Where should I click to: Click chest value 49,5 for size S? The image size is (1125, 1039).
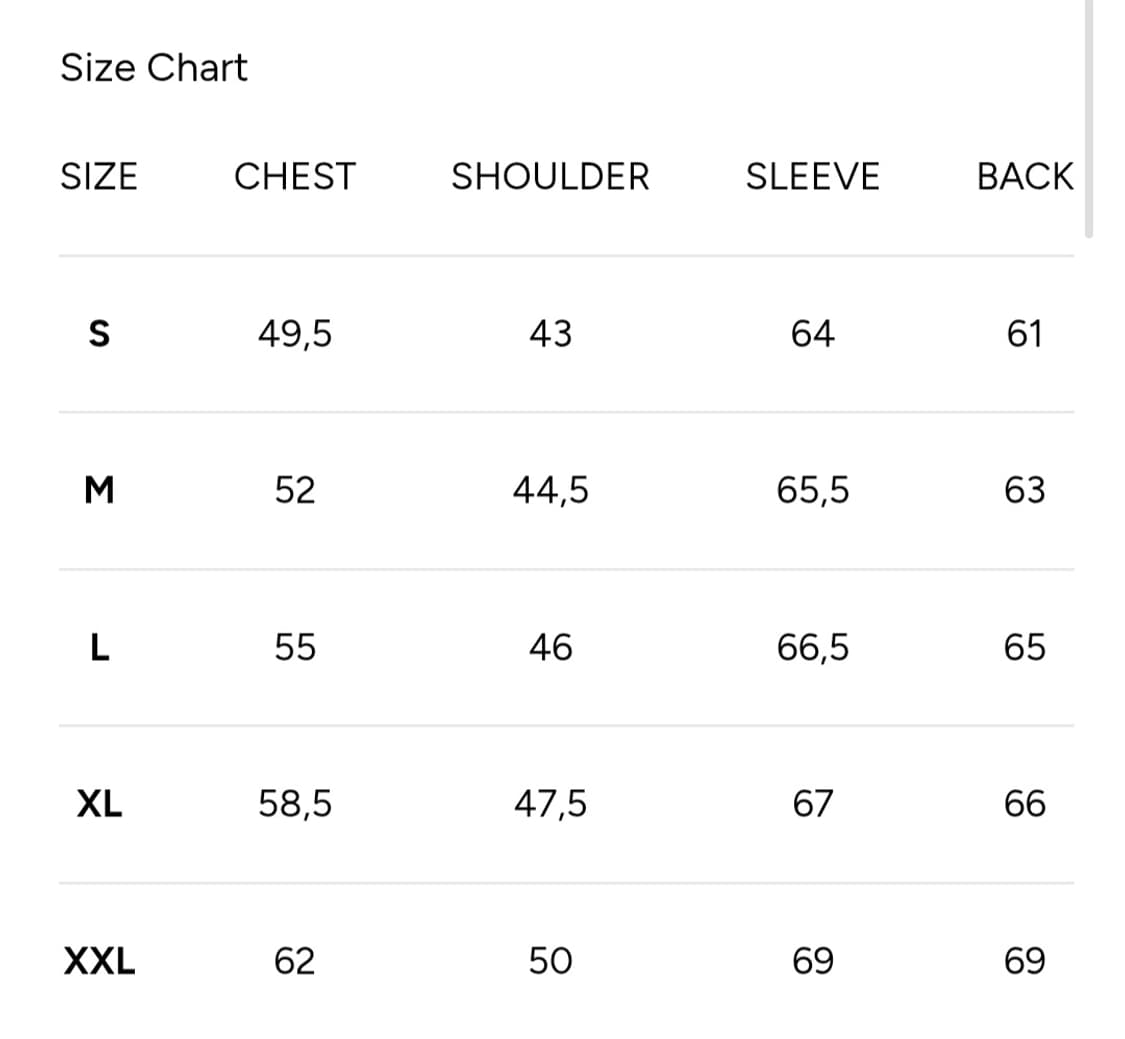(x=295, y=334)
